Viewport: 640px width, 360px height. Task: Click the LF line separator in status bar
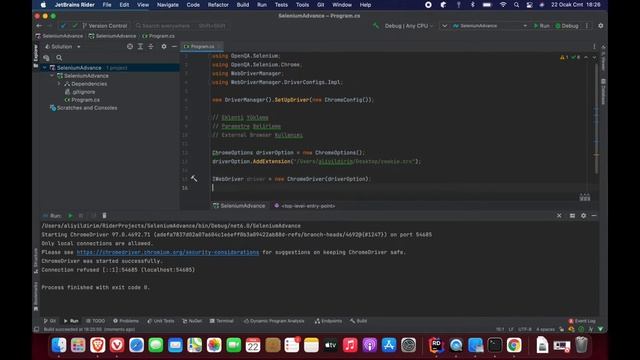511,329
